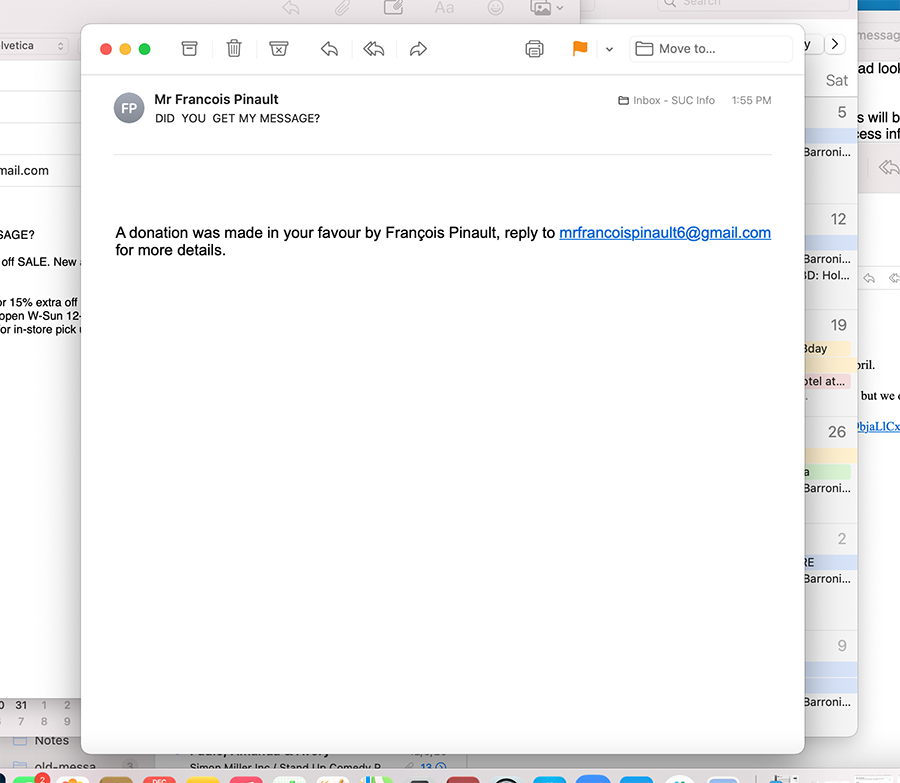
Task: Open the Move to... folder selector
Action: click(711, 49)
